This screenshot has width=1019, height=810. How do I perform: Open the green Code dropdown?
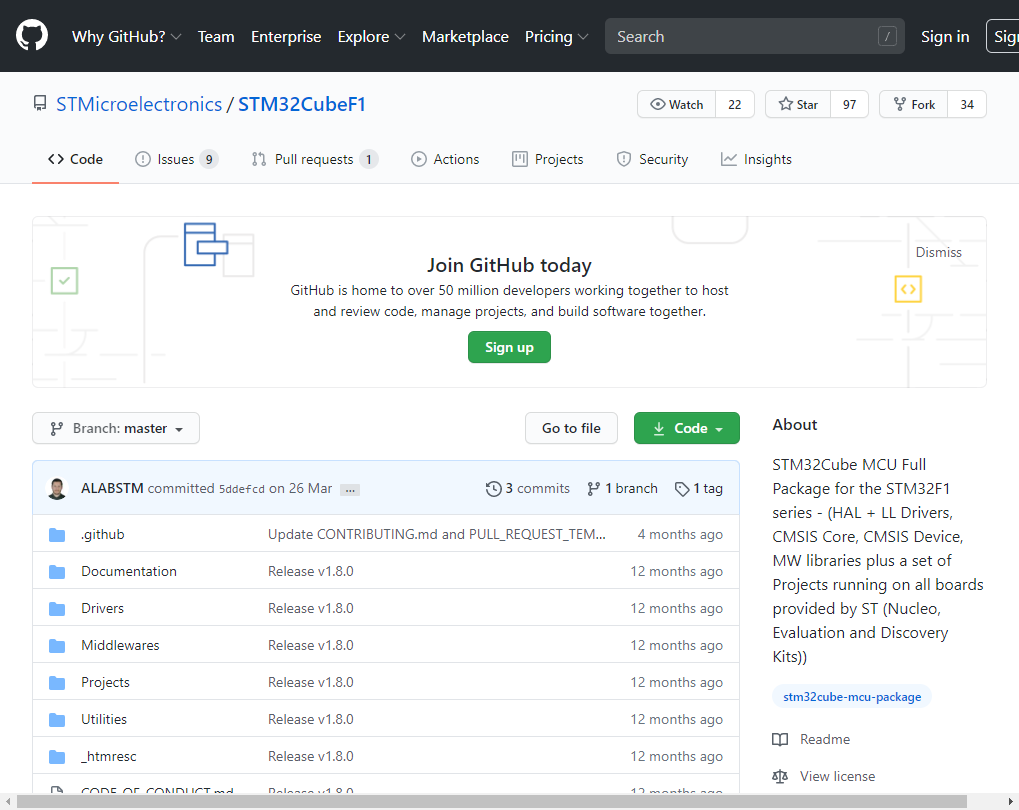coord(686,428)
